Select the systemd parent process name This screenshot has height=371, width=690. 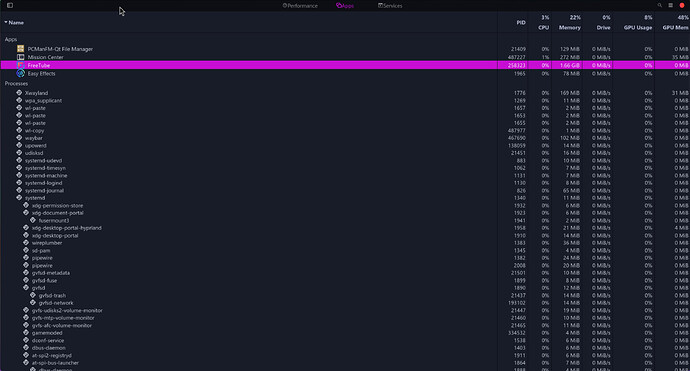click(35, 198)
